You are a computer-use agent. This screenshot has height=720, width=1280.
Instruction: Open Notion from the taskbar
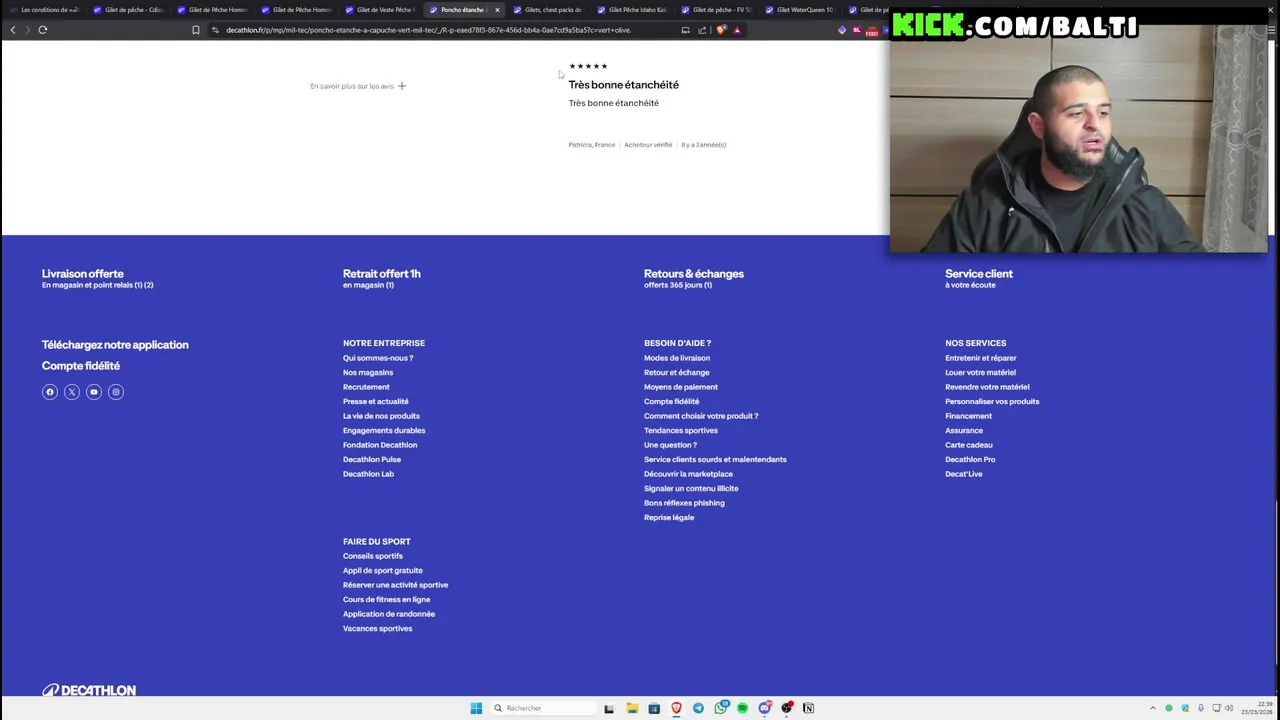point(809,708)
